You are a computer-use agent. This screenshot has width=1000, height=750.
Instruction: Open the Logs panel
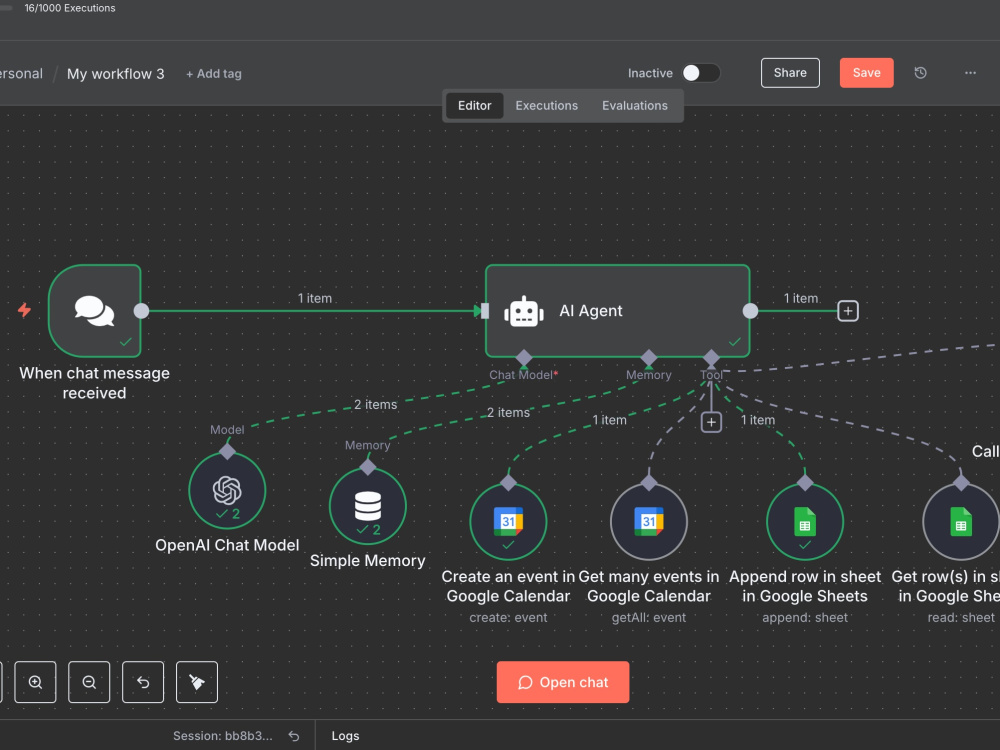(345, 736)
